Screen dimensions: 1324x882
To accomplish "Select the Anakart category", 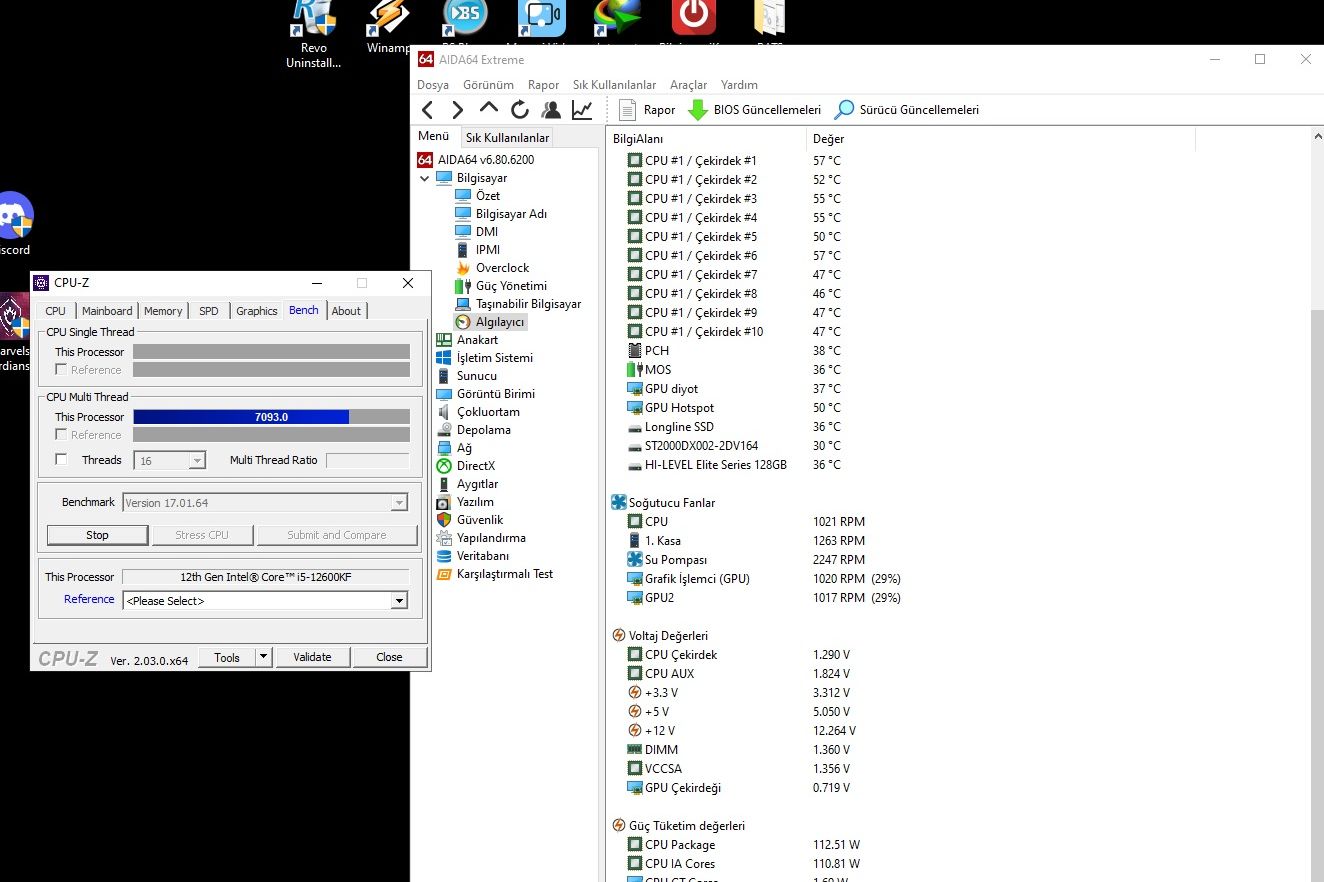I will pos(467,340).
